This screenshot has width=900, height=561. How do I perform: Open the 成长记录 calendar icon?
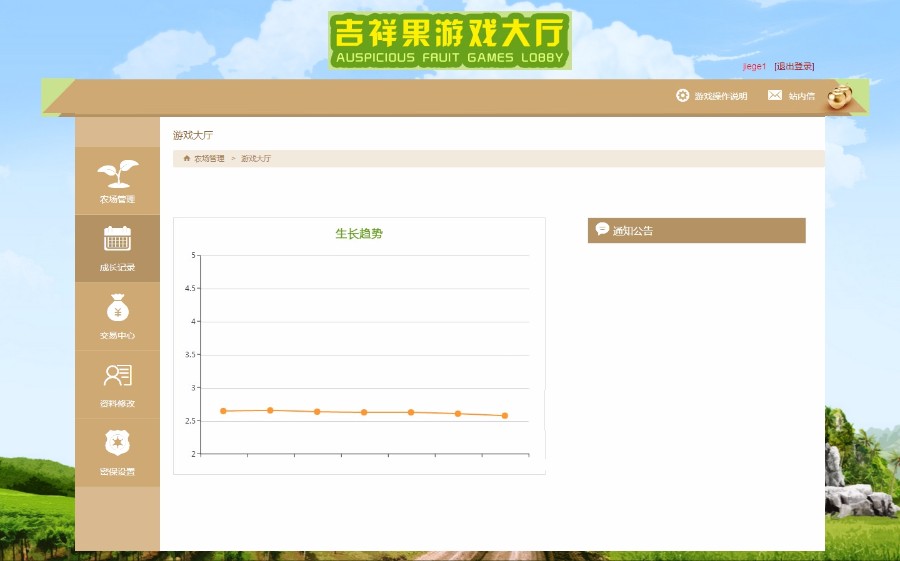(x=118, y=239)
